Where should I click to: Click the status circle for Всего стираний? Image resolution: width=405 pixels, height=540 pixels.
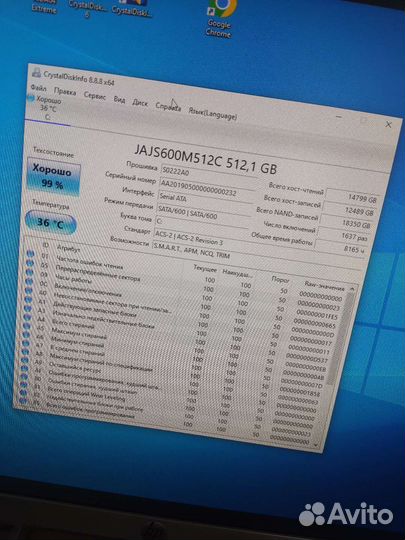27,317
